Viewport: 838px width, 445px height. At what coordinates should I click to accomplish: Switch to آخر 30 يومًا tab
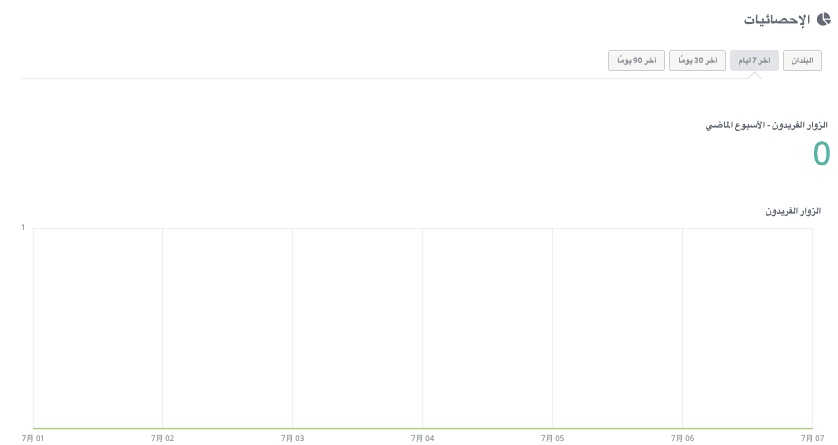[697, 60]
